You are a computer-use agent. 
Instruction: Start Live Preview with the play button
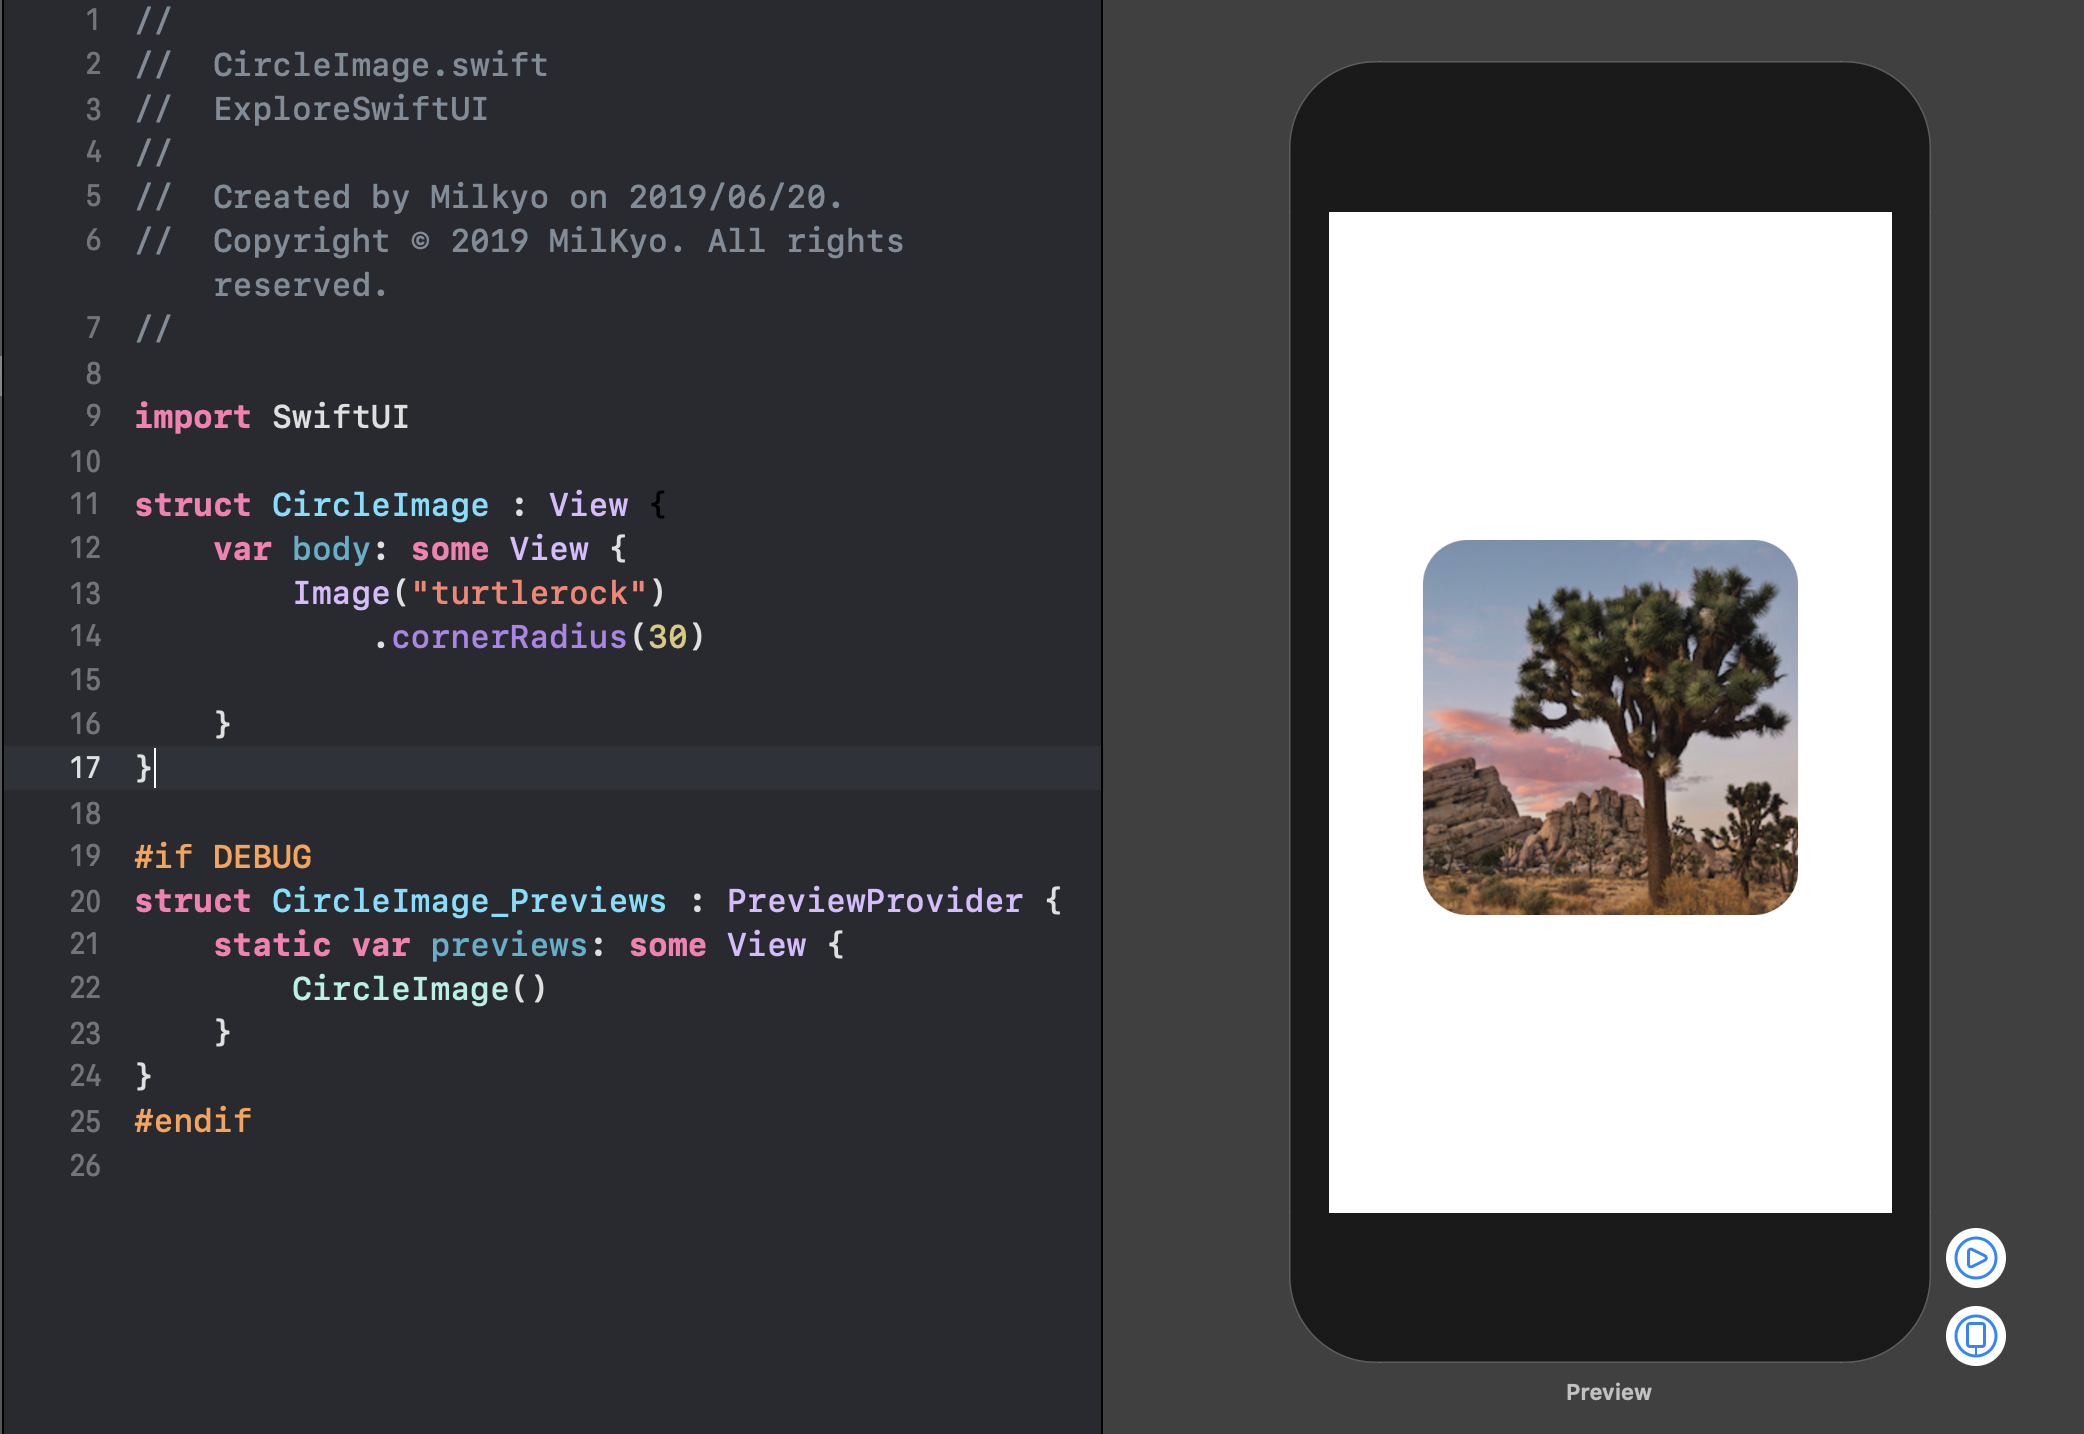click(x=1975, y=1257)
